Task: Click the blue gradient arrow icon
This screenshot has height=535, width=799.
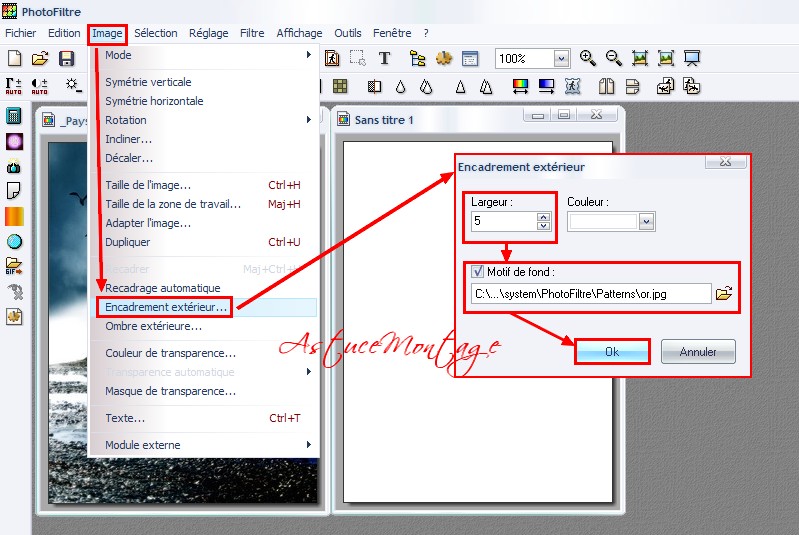Action: click(x=546, y=86)
